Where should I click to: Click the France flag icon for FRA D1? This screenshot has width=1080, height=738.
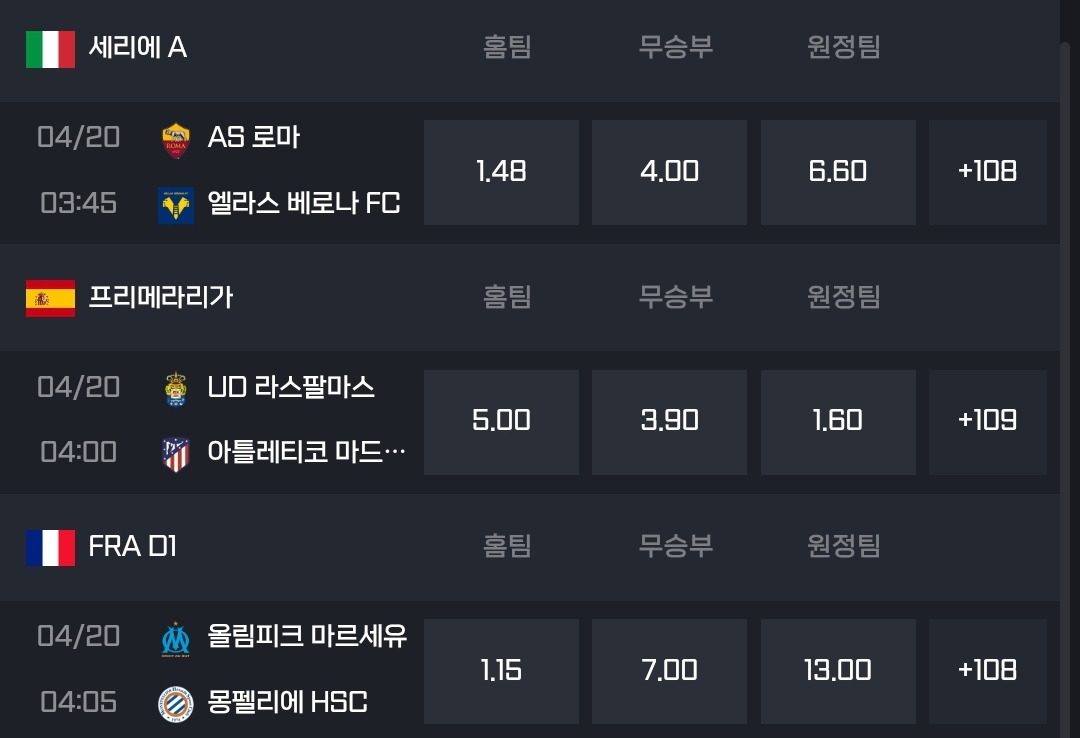pos(50,548)
